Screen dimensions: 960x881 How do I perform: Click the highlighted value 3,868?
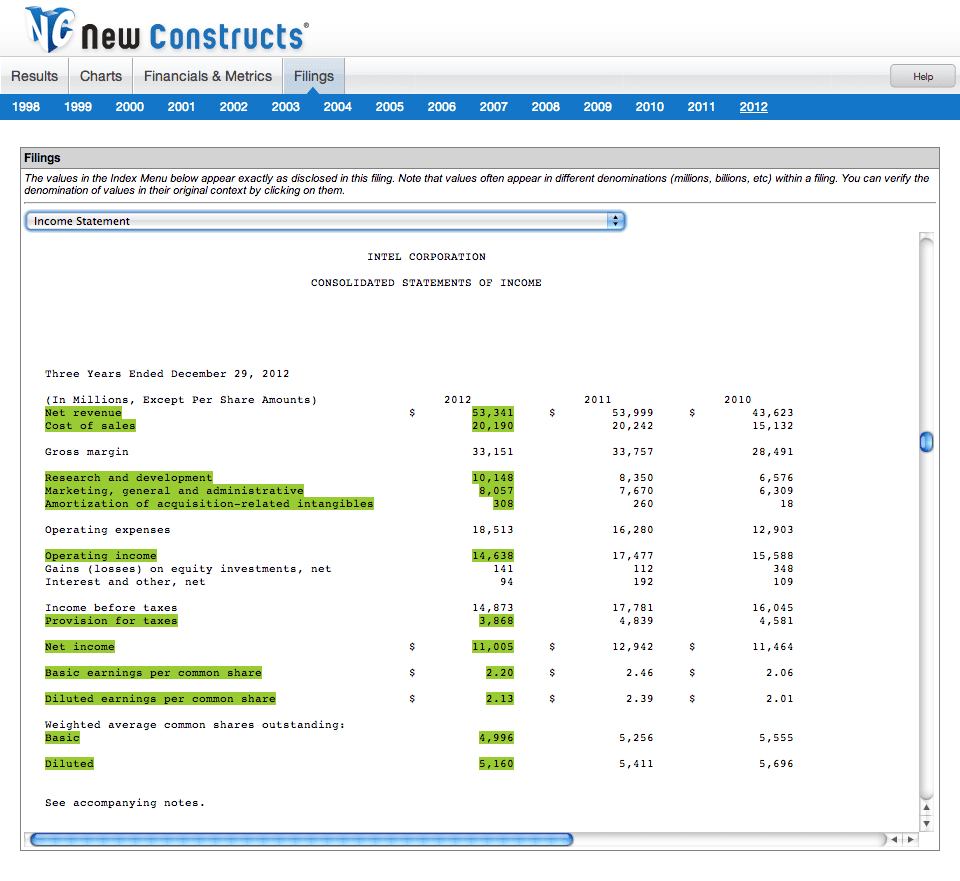point(497,620)
